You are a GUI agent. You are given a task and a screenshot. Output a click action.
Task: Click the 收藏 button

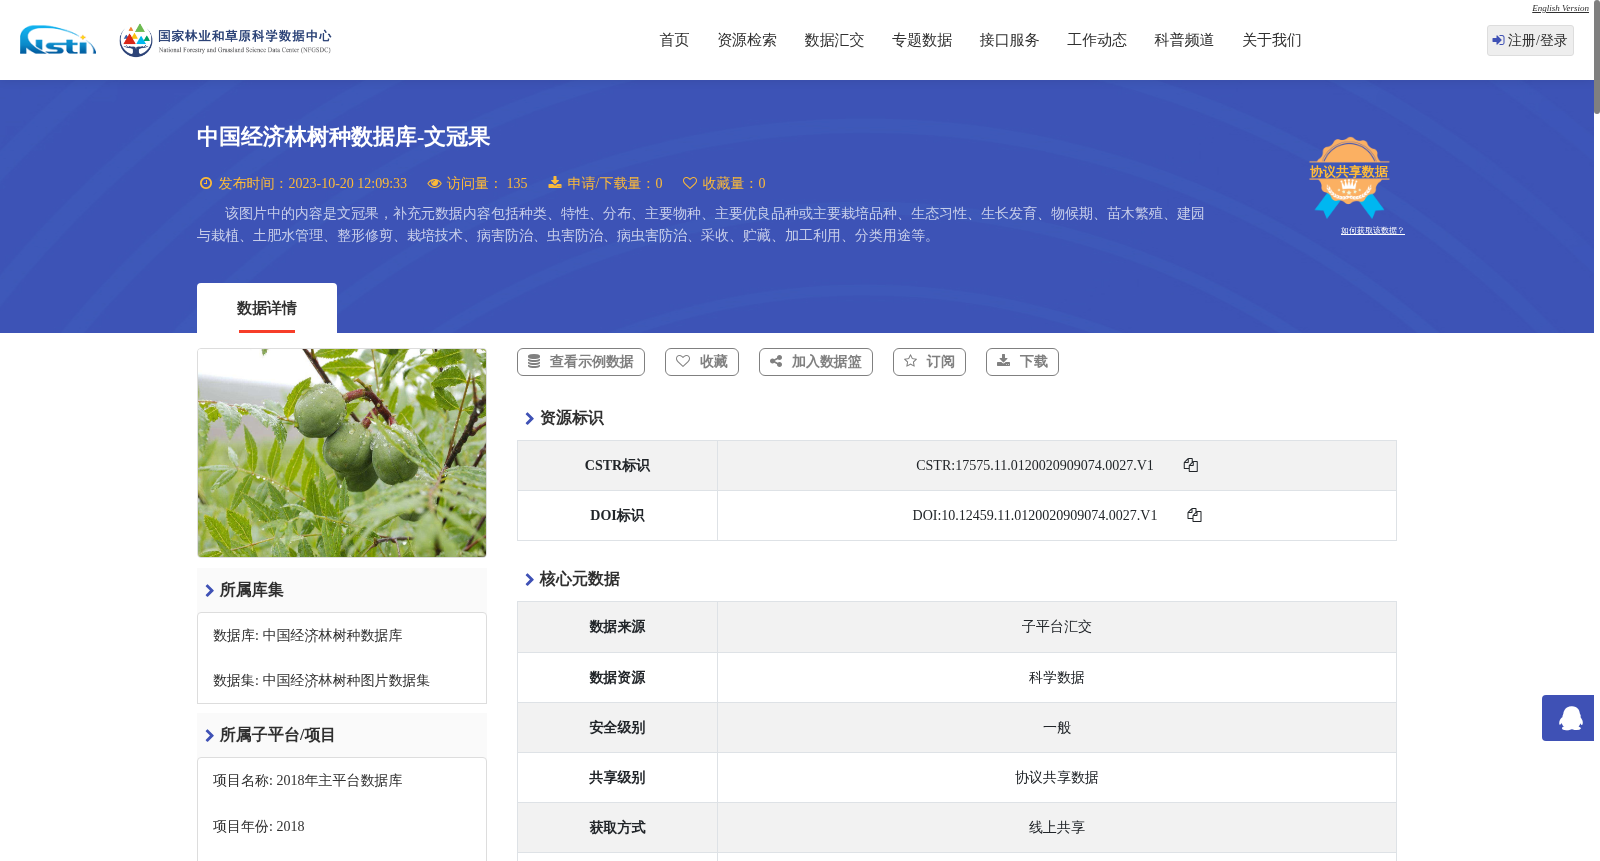pos(702,362)
